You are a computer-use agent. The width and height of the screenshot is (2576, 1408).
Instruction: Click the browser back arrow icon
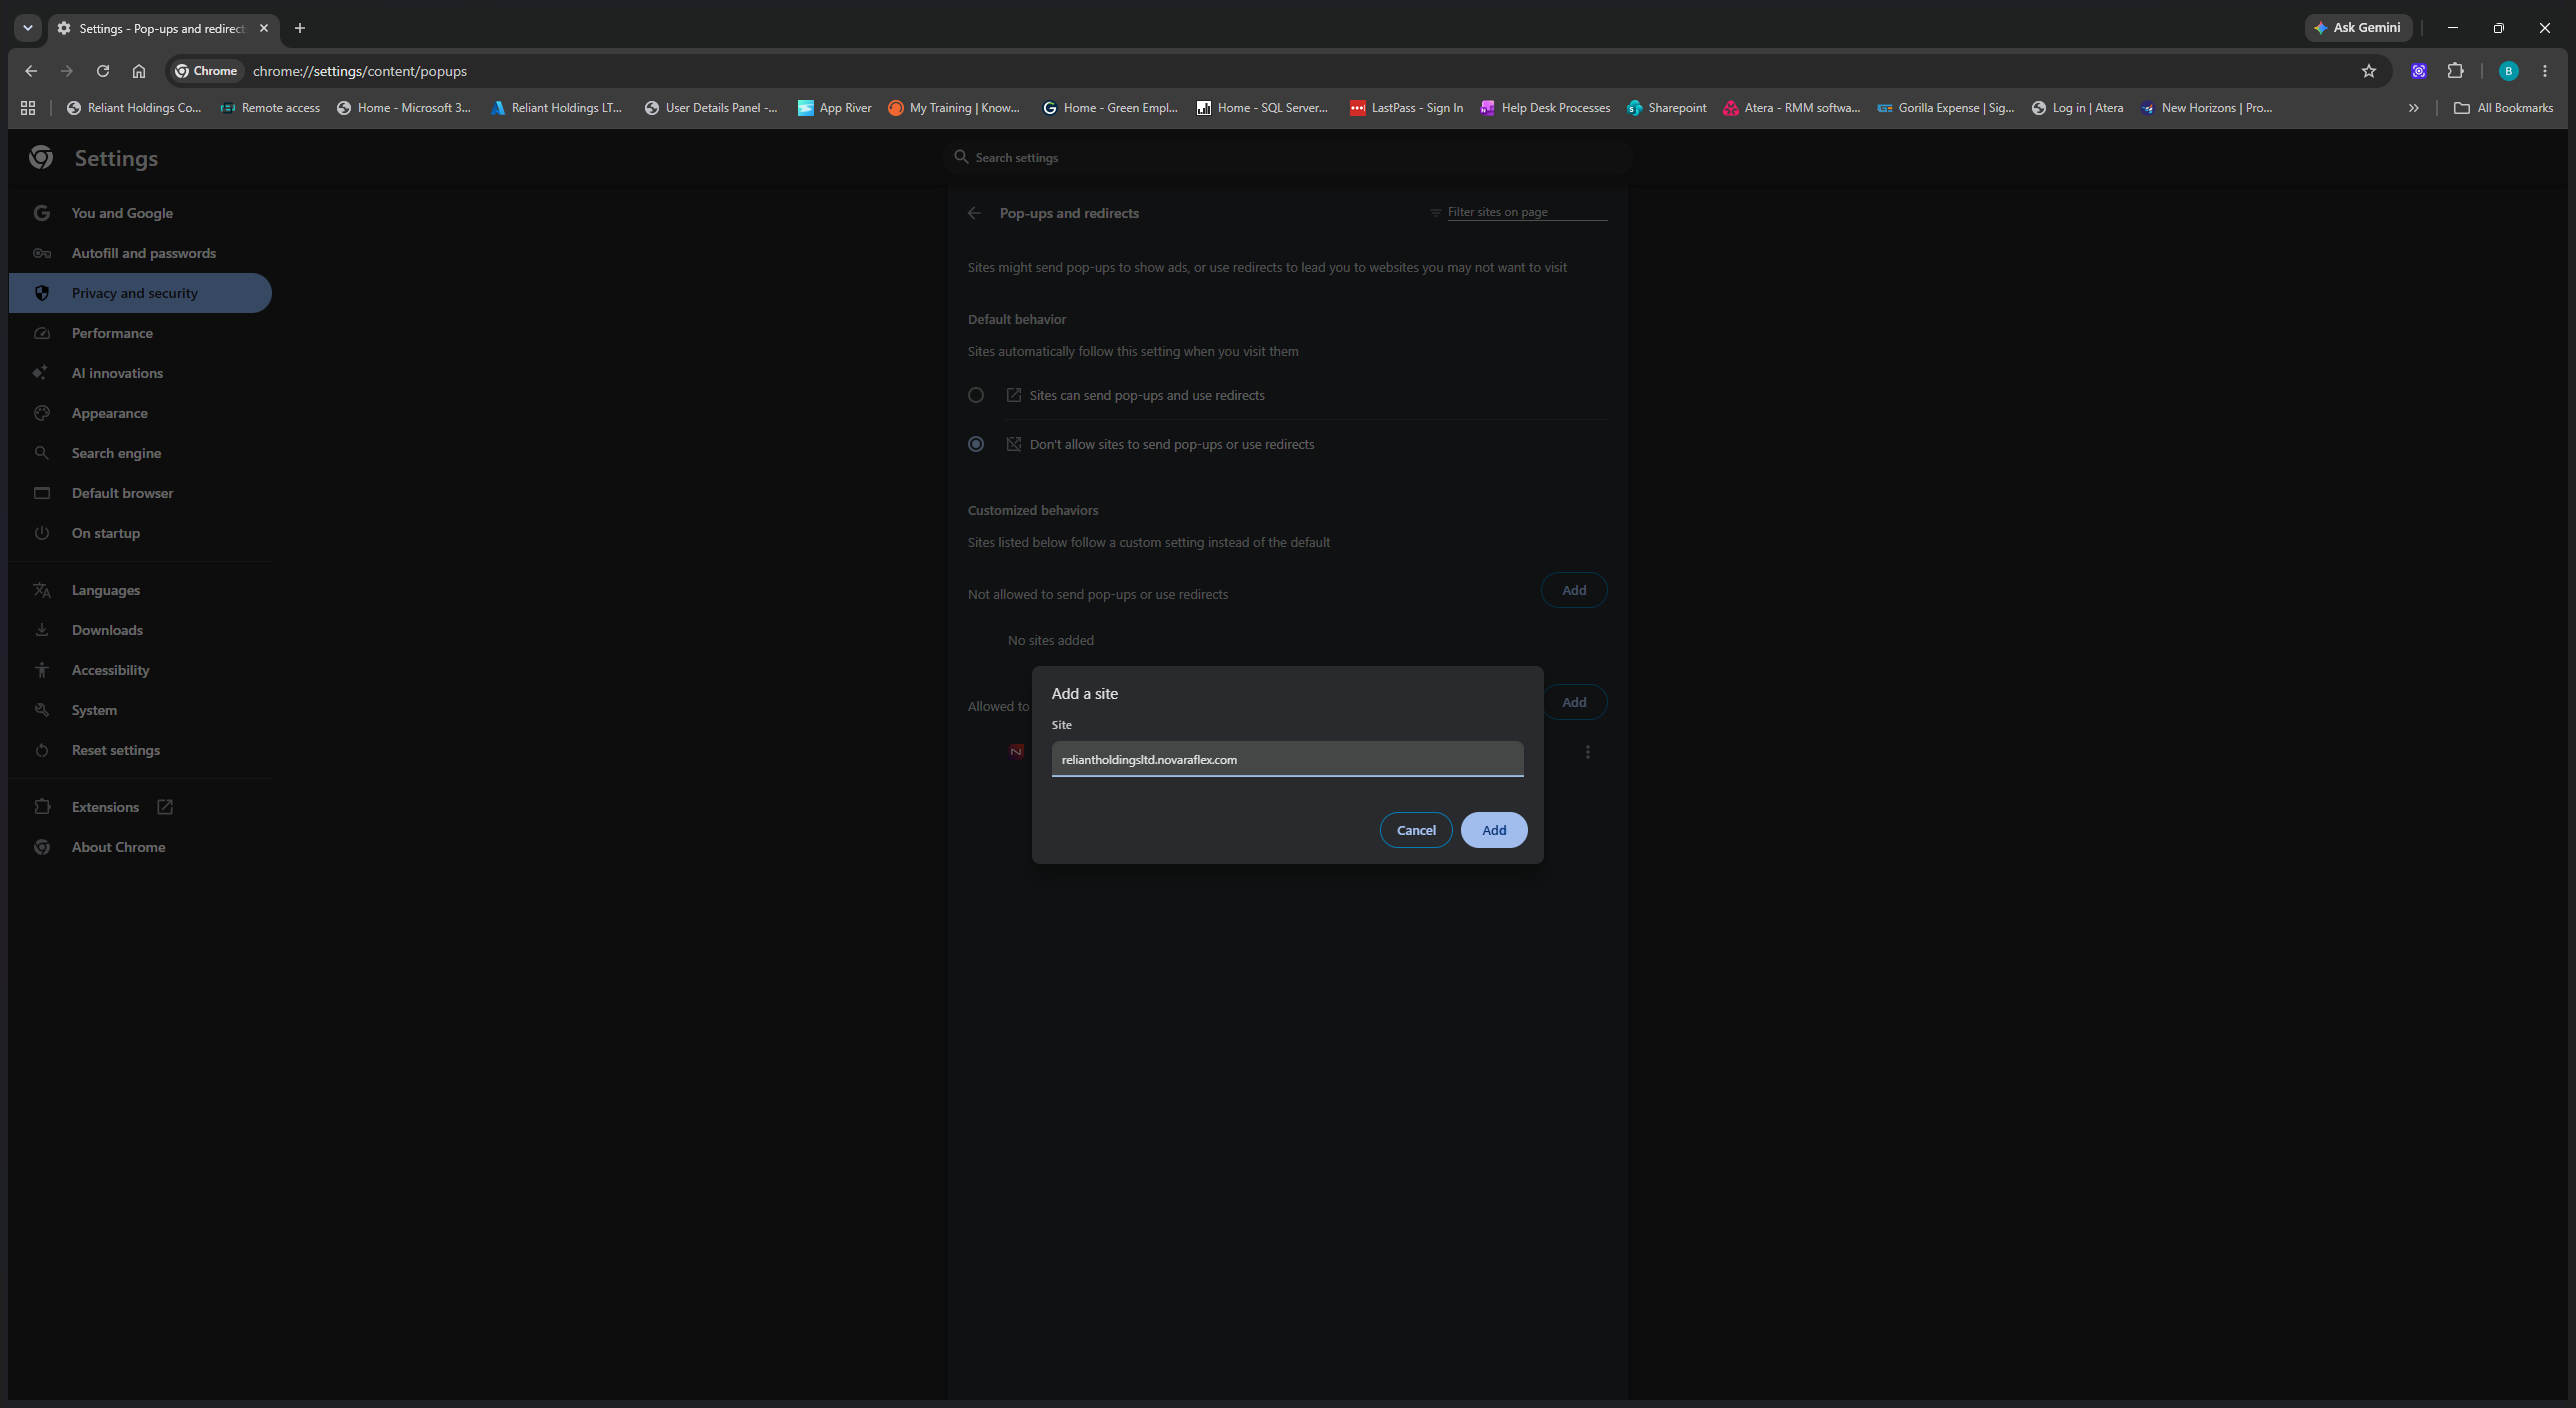[x=30, y=71]
